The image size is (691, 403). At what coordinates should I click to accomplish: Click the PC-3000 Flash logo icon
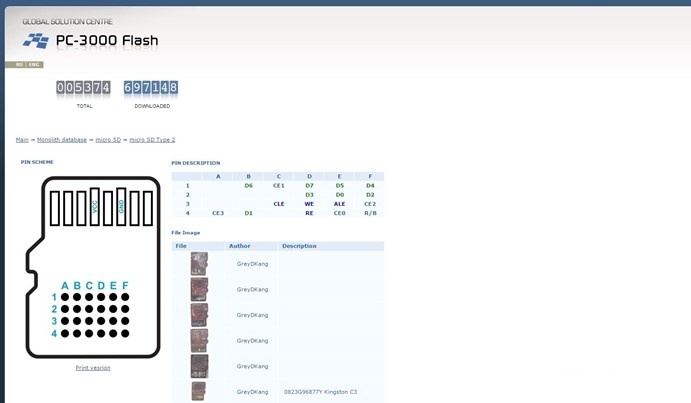[36, 41]
